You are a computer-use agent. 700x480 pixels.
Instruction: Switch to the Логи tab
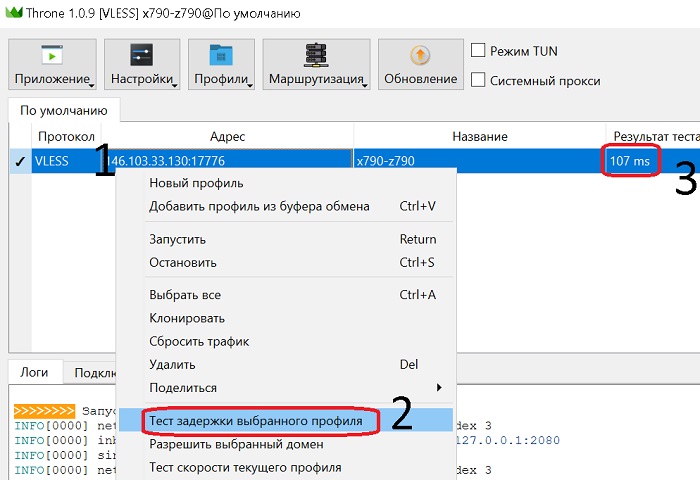coord(35,370)
